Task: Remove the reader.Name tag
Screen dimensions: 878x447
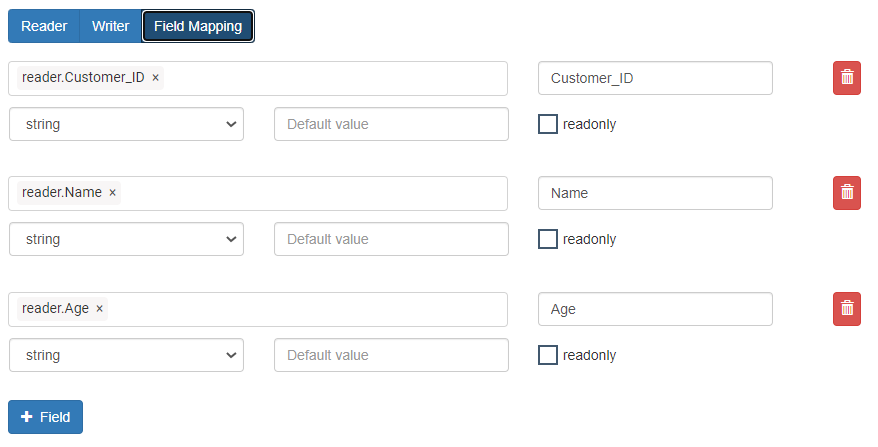Action: click(x=113, y=193)
